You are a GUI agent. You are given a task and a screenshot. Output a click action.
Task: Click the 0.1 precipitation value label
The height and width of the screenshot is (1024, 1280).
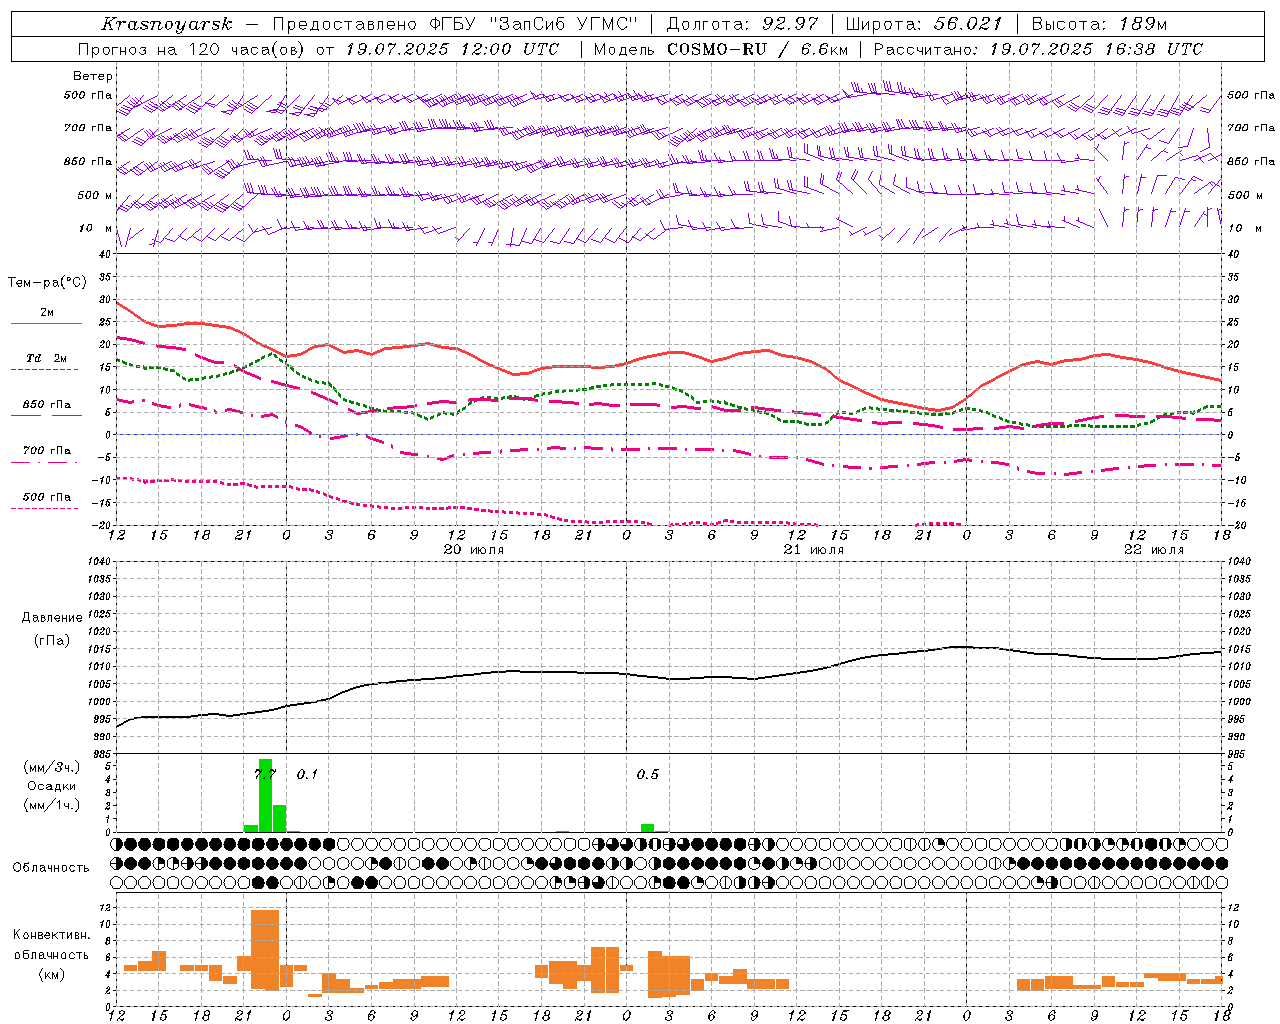coord(306,774)
